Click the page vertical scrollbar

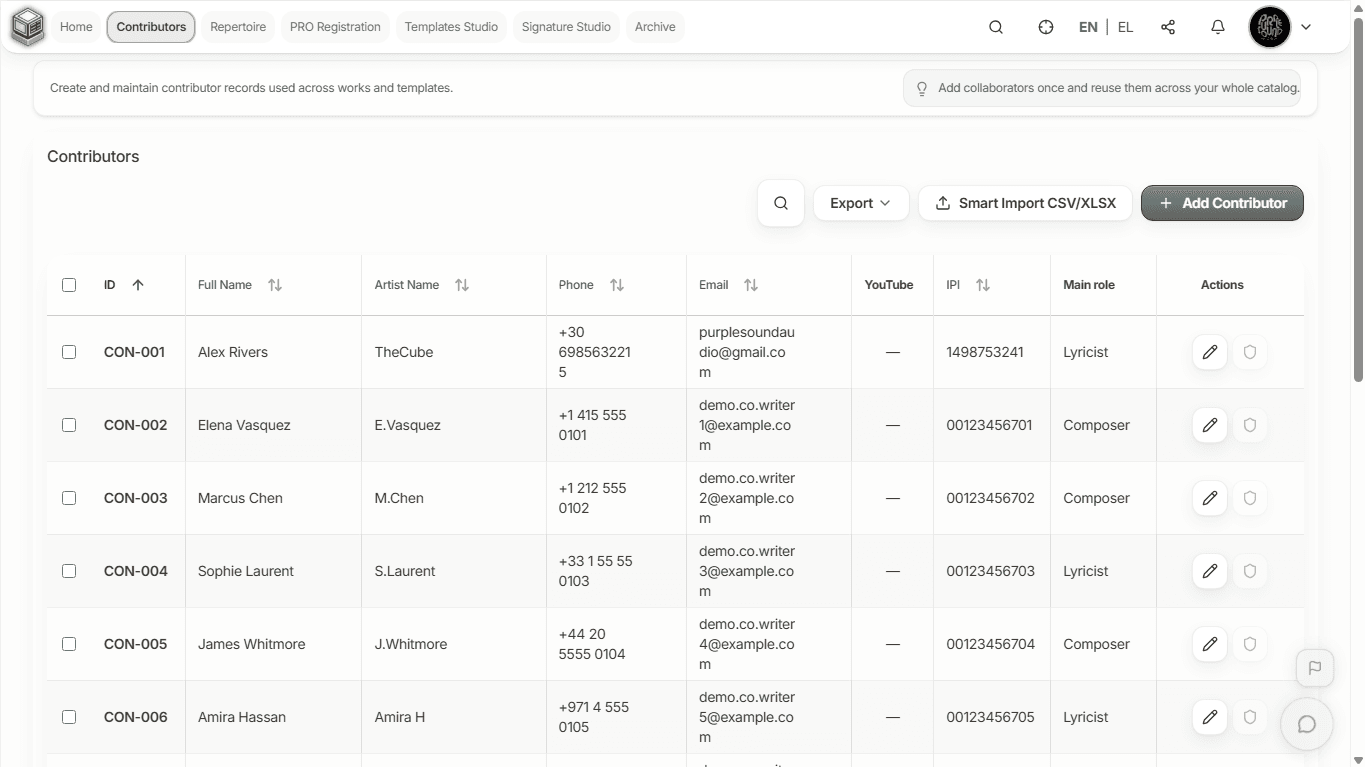[x=1358, y=200]
